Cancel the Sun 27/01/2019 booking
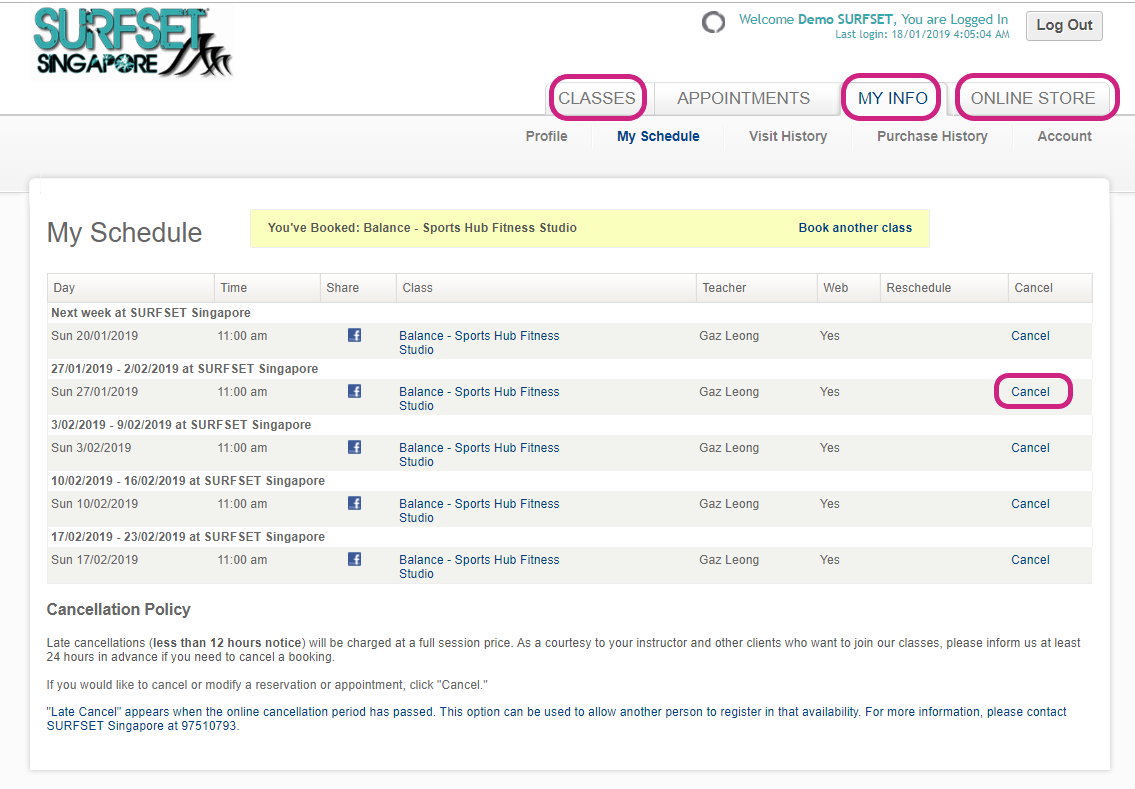1135x789 pixels. click(x=1030, y=392)
